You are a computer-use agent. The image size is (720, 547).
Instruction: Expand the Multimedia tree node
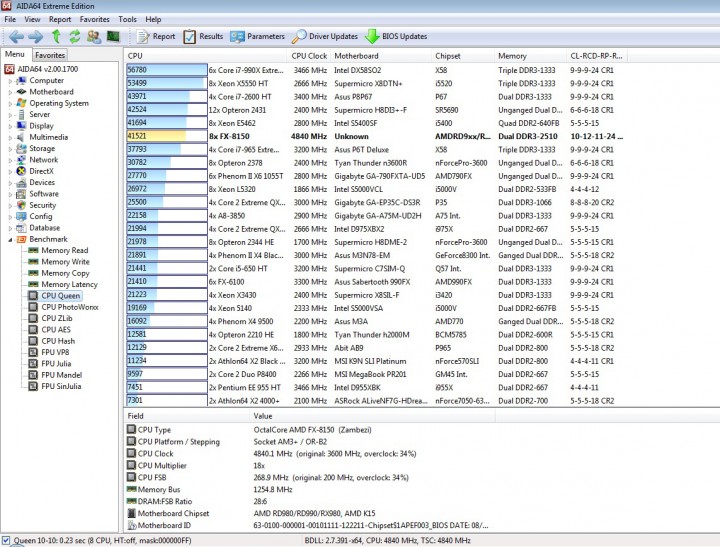point(10,137)
